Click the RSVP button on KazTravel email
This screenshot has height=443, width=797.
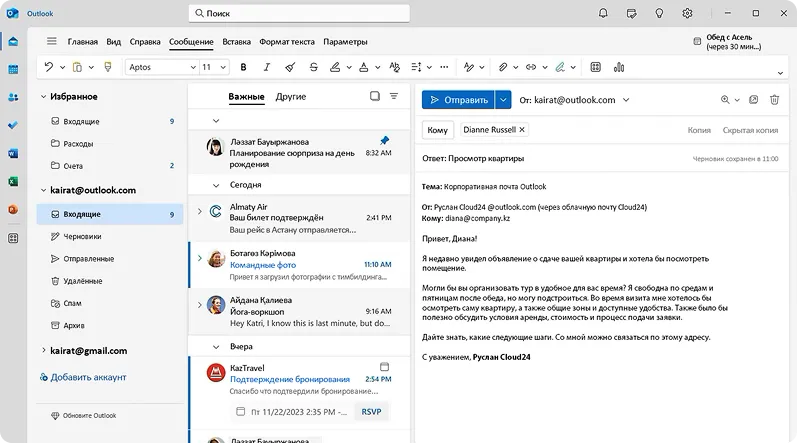click(371, 412)
